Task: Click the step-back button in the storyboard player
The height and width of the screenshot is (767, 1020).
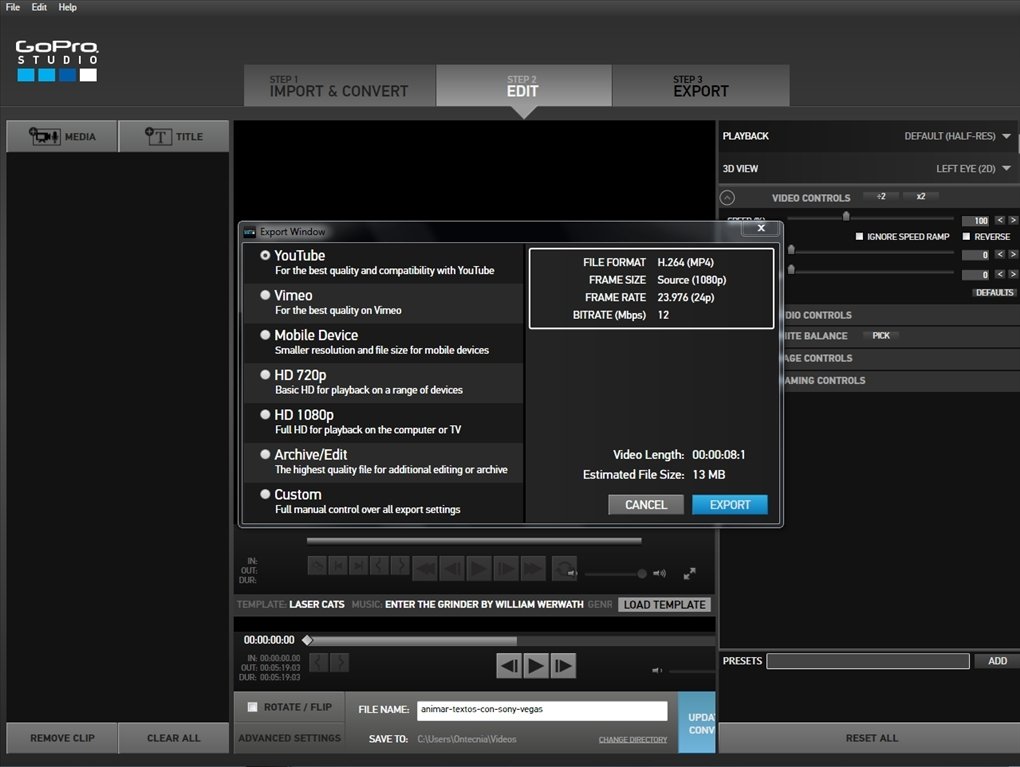Action: (509, 666)
